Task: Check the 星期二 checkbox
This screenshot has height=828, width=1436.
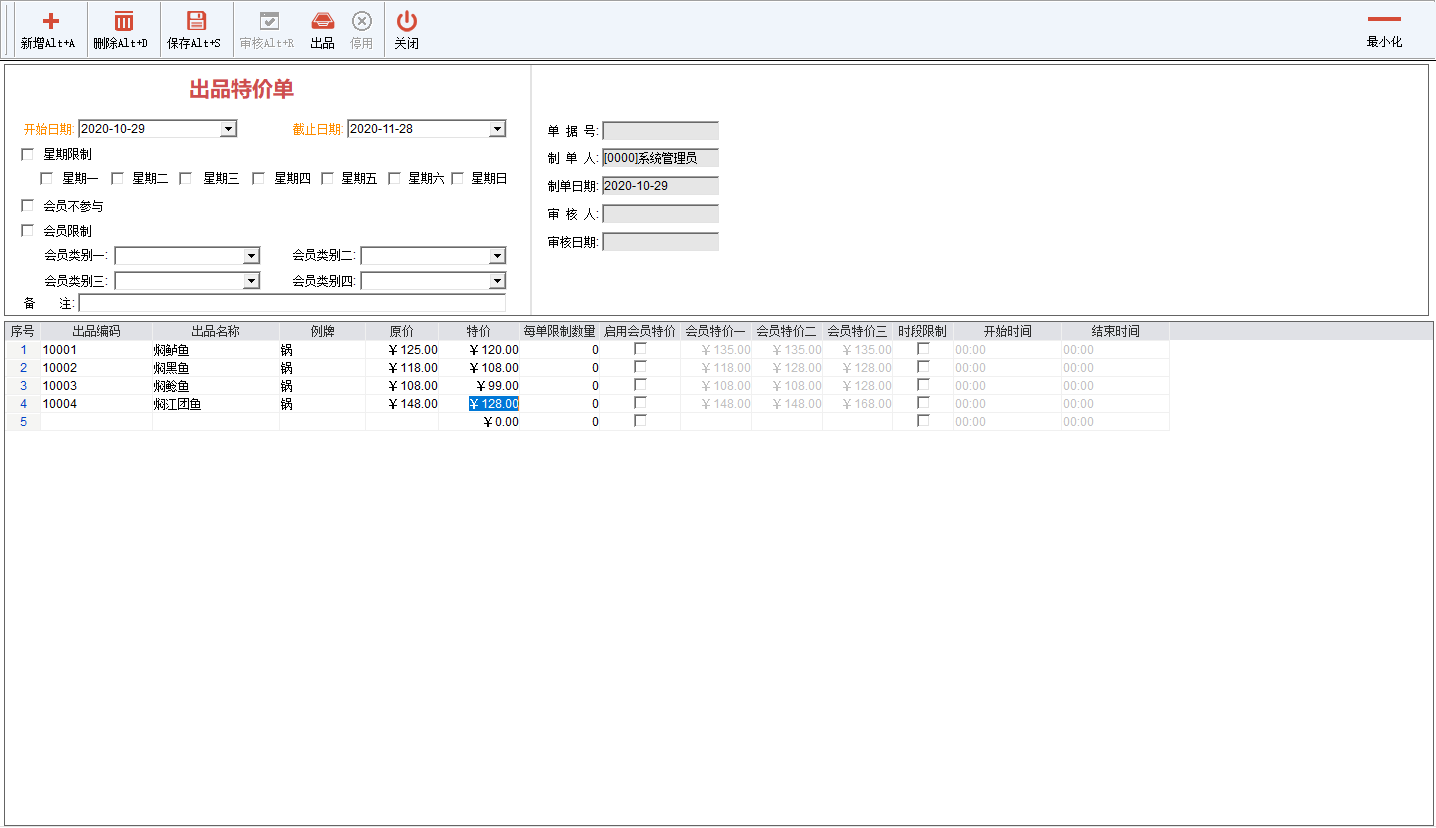Action: 117,178
